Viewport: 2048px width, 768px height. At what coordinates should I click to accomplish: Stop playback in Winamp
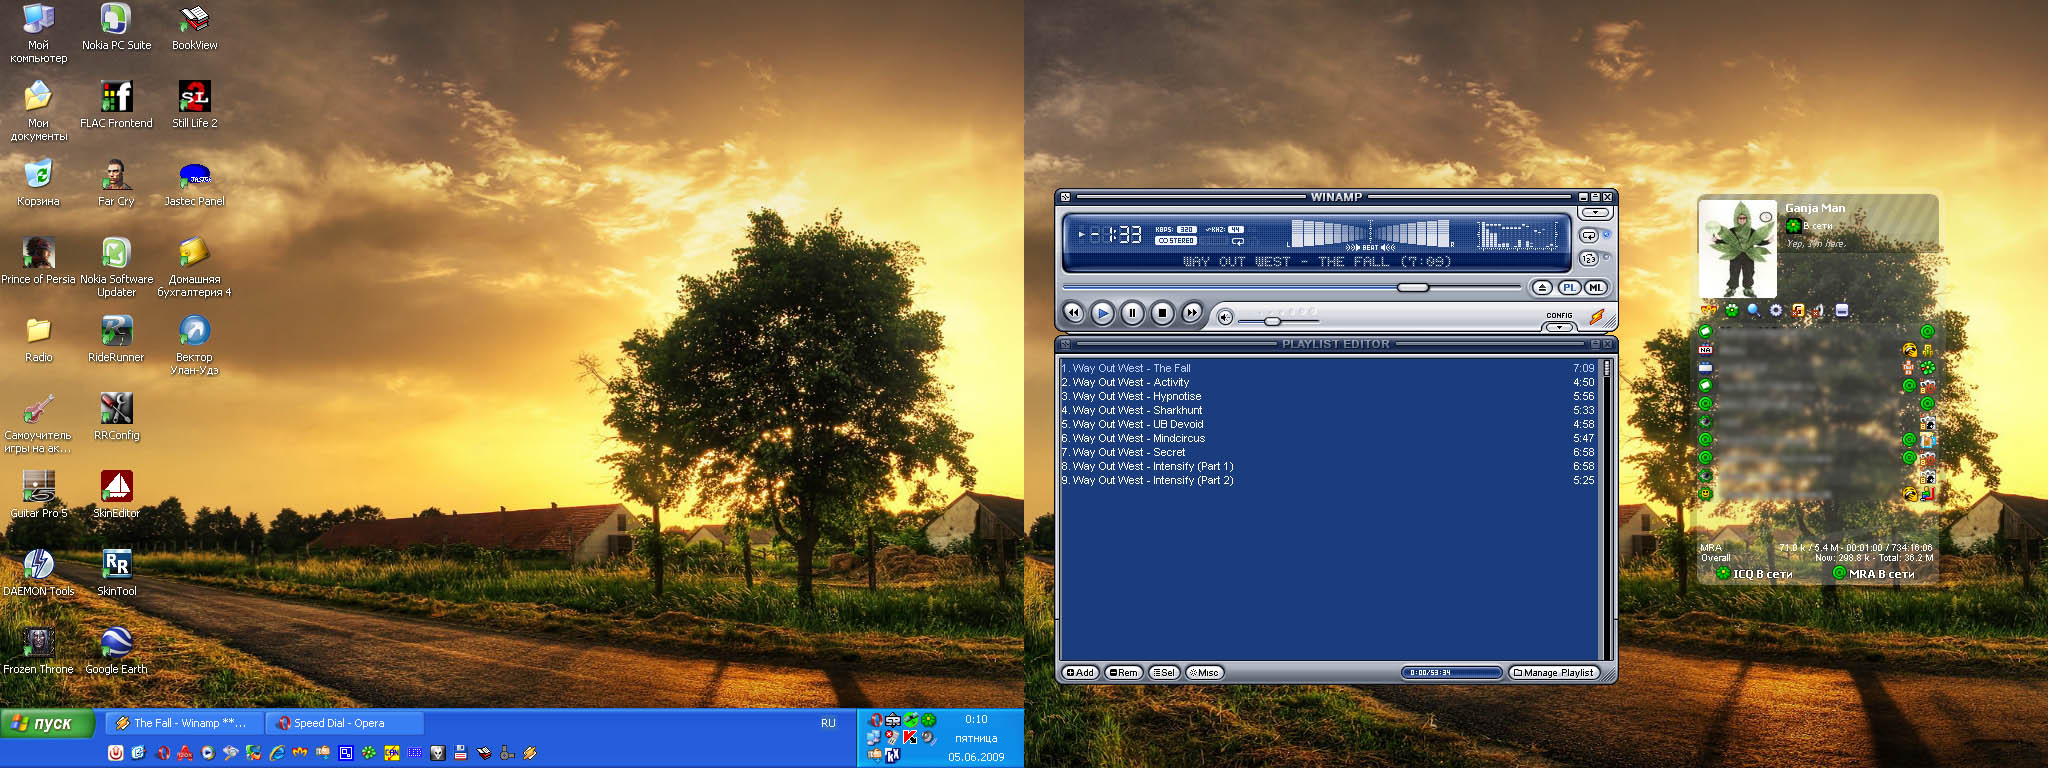click(1162, 313)
